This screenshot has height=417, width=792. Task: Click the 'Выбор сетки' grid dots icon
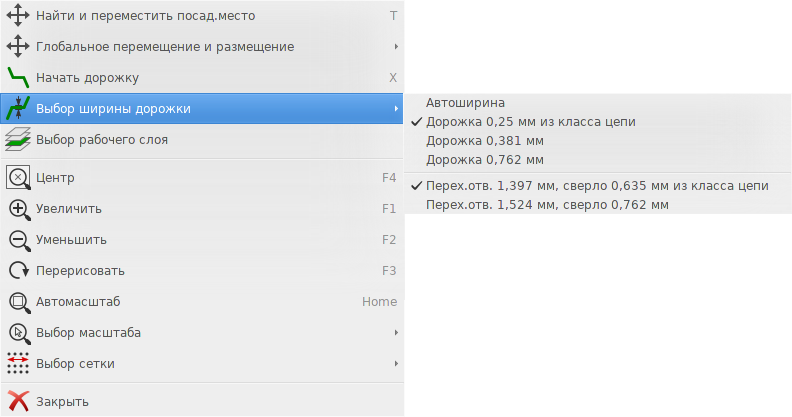click(18, 363)
